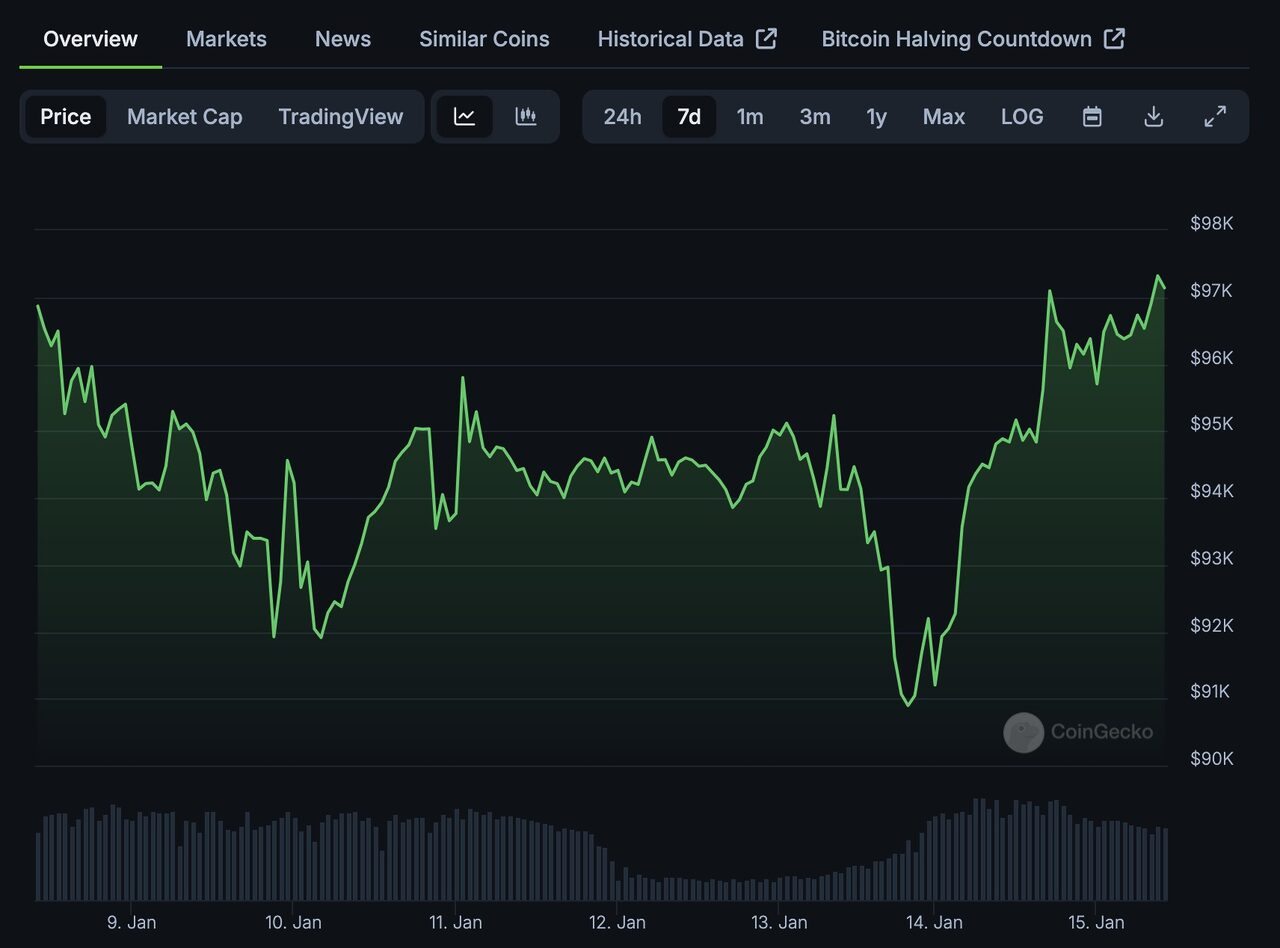Follow the Bitcoin Halving Countdown link
Screen dimensions: 1280x948
[x=956, y=39]
